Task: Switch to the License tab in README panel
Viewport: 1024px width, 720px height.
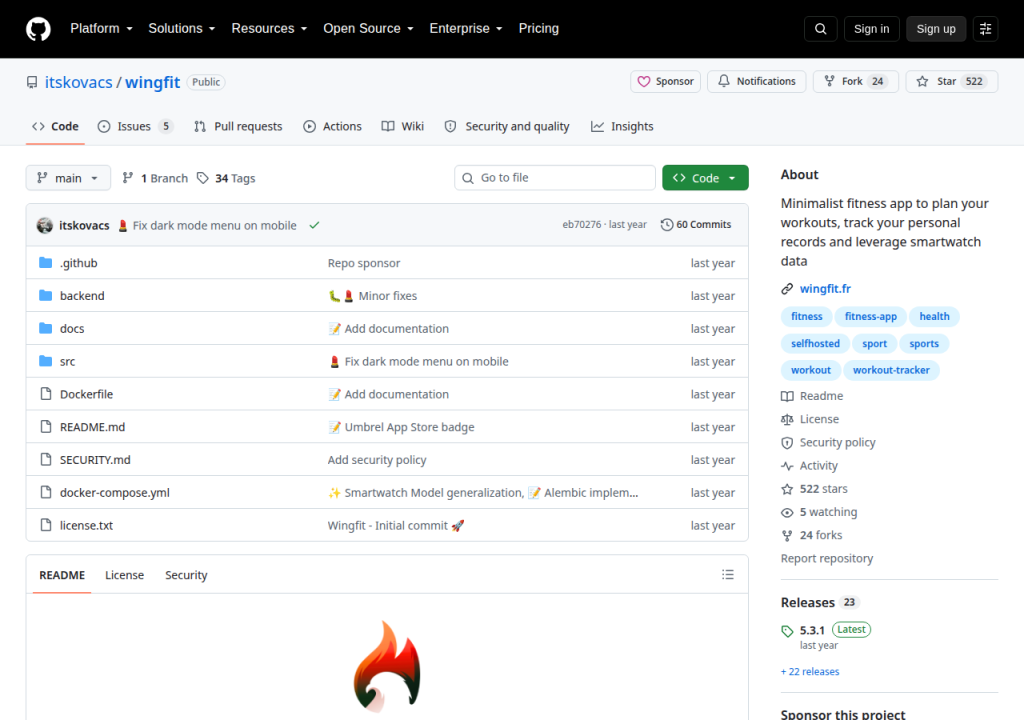Action: click(x=124, y=575)
